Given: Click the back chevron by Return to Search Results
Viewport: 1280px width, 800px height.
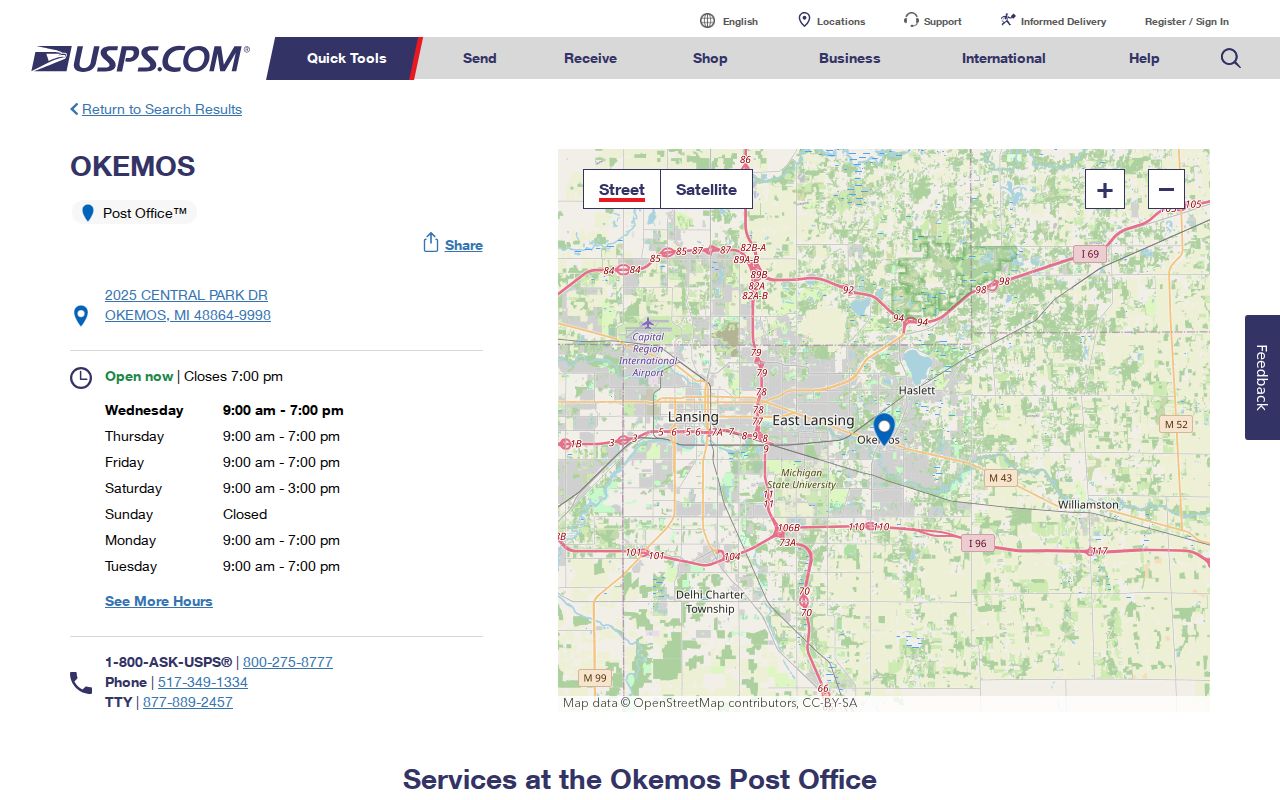Looking at the screenshot, I should (x=74, y=109).
